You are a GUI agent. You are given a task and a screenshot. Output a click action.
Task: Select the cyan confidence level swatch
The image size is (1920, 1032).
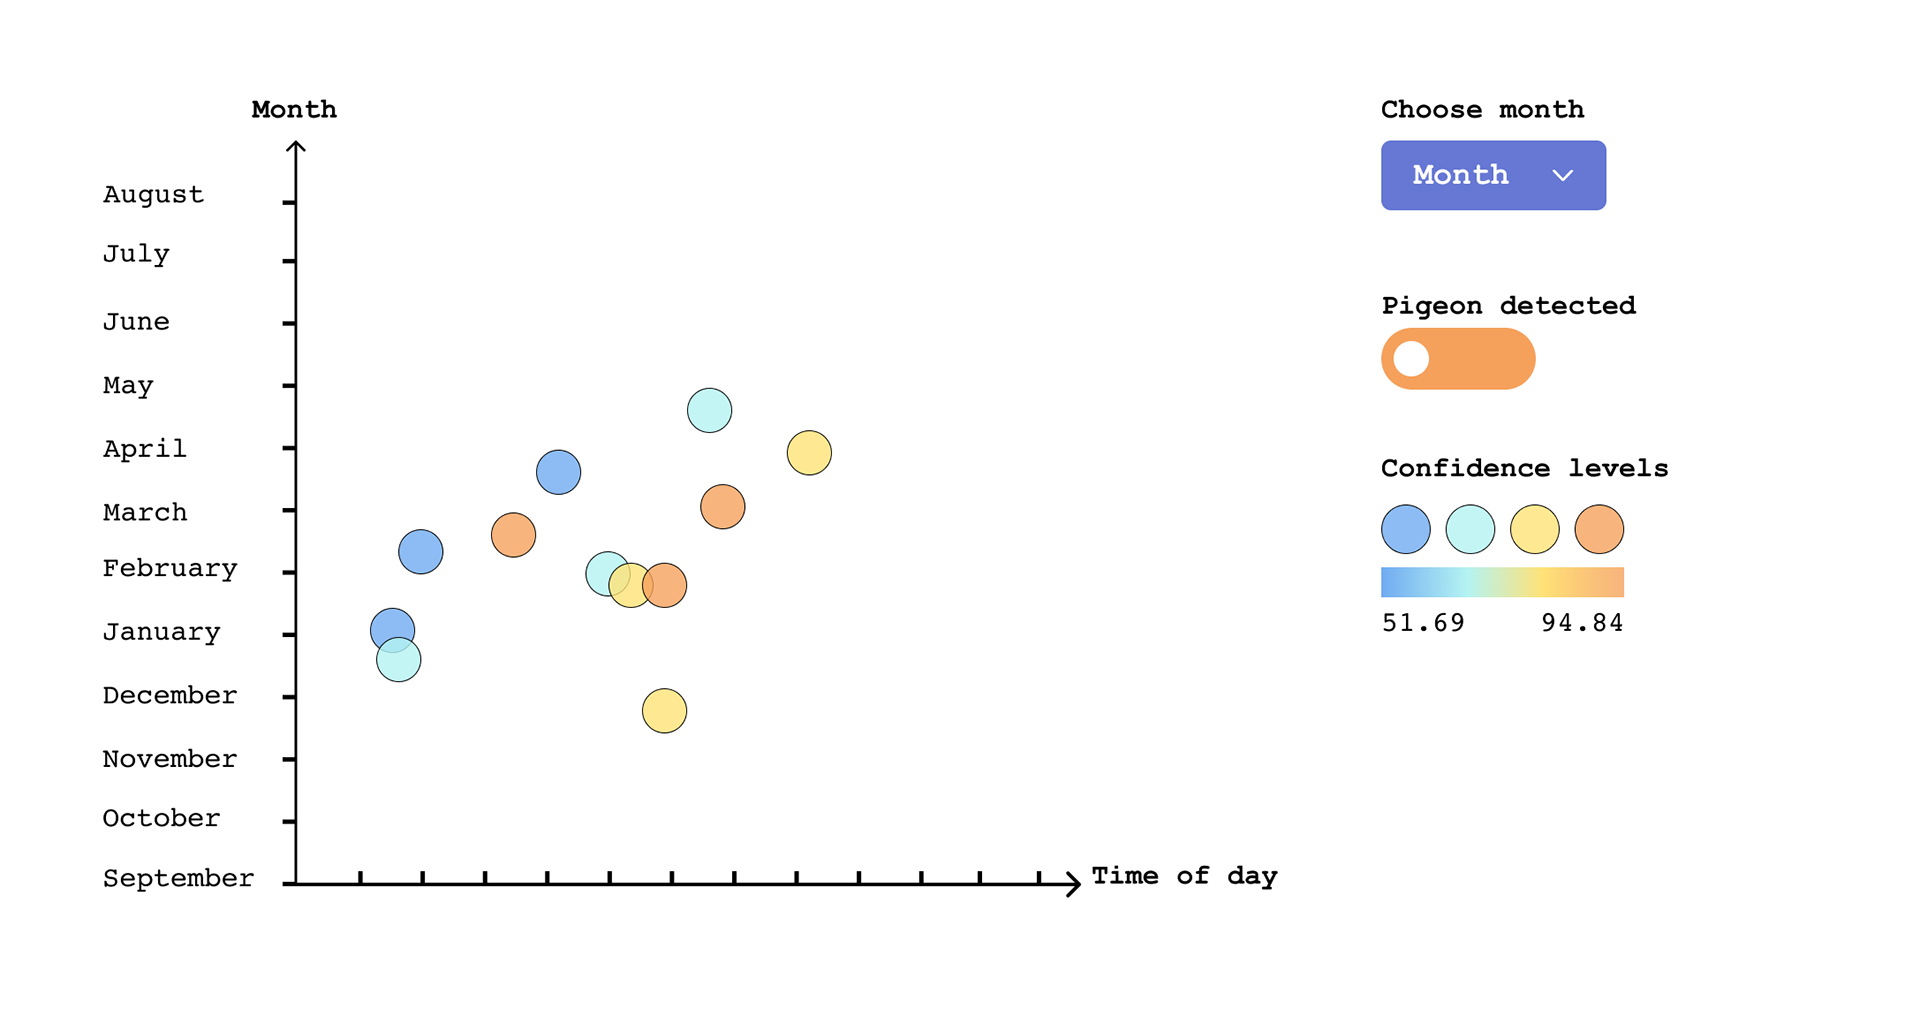[x=1470, y=529]
